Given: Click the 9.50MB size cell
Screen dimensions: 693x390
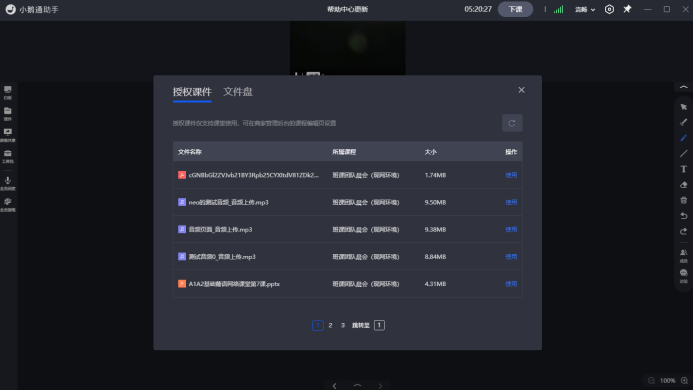Looking at the screenshot, I should (x=435, y=202).
